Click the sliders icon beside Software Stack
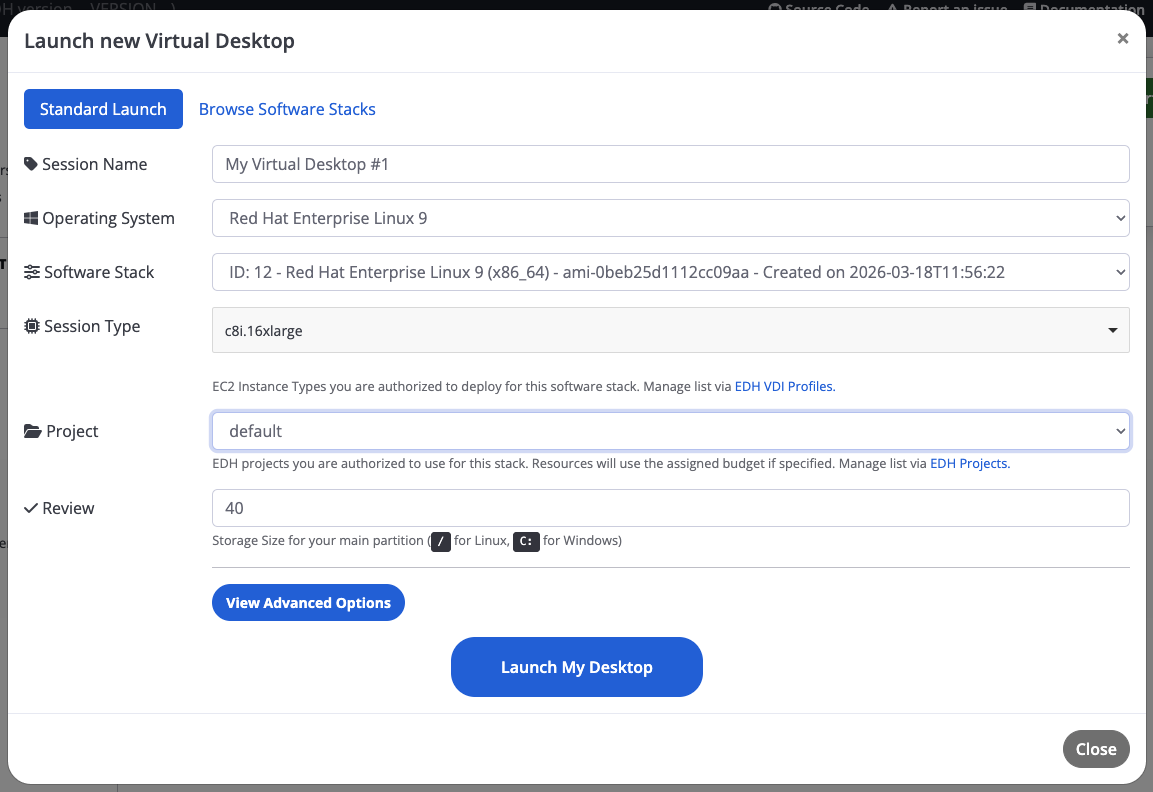Screen dimensions: 1153x792 (32, 272)
